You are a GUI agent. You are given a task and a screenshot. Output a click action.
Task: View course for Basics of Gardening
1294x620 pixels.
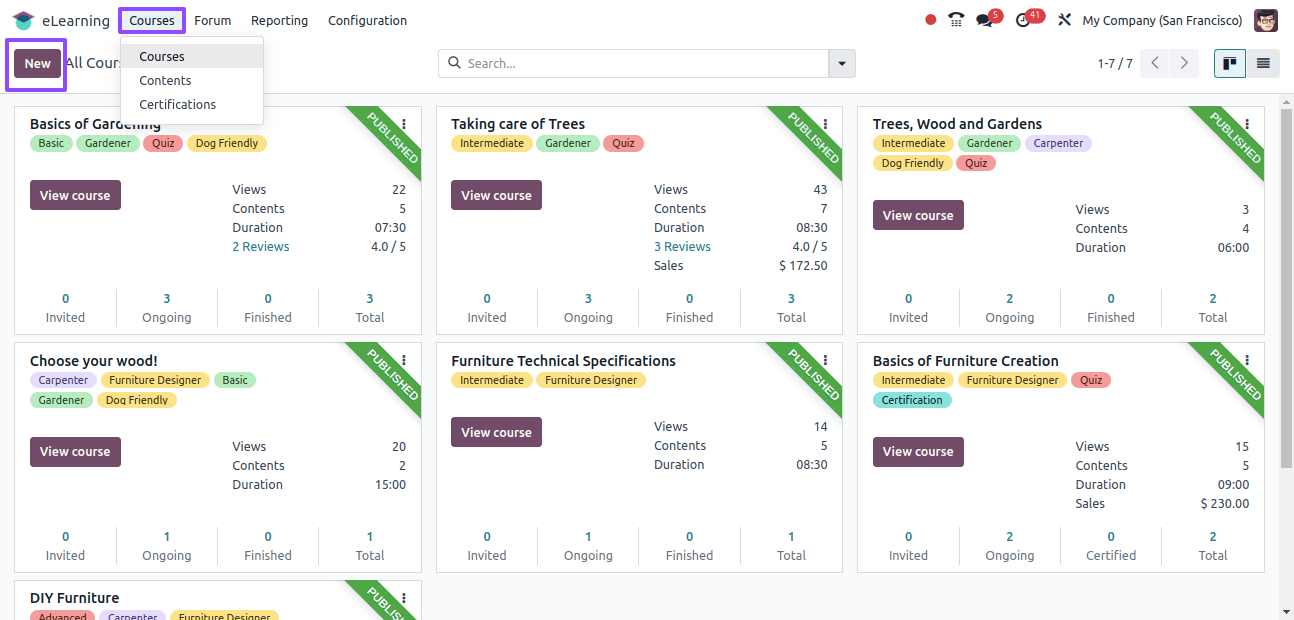[x=75, y=195]
